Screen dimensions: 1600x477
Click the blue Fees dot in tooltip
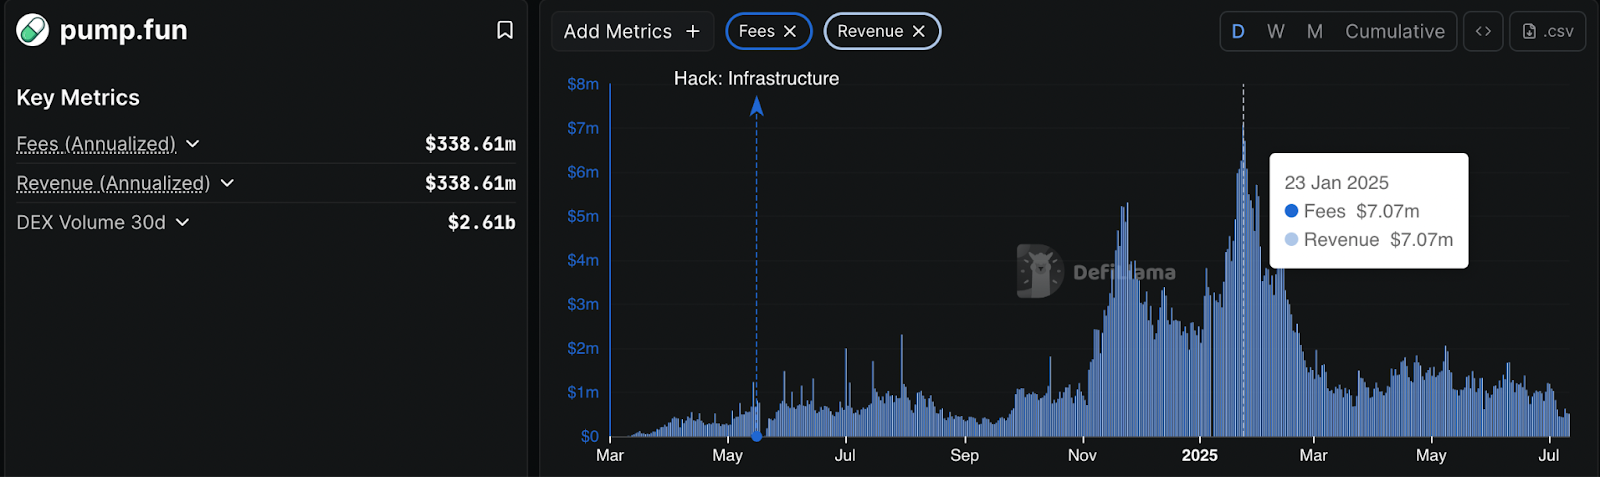coord(1291,211)
